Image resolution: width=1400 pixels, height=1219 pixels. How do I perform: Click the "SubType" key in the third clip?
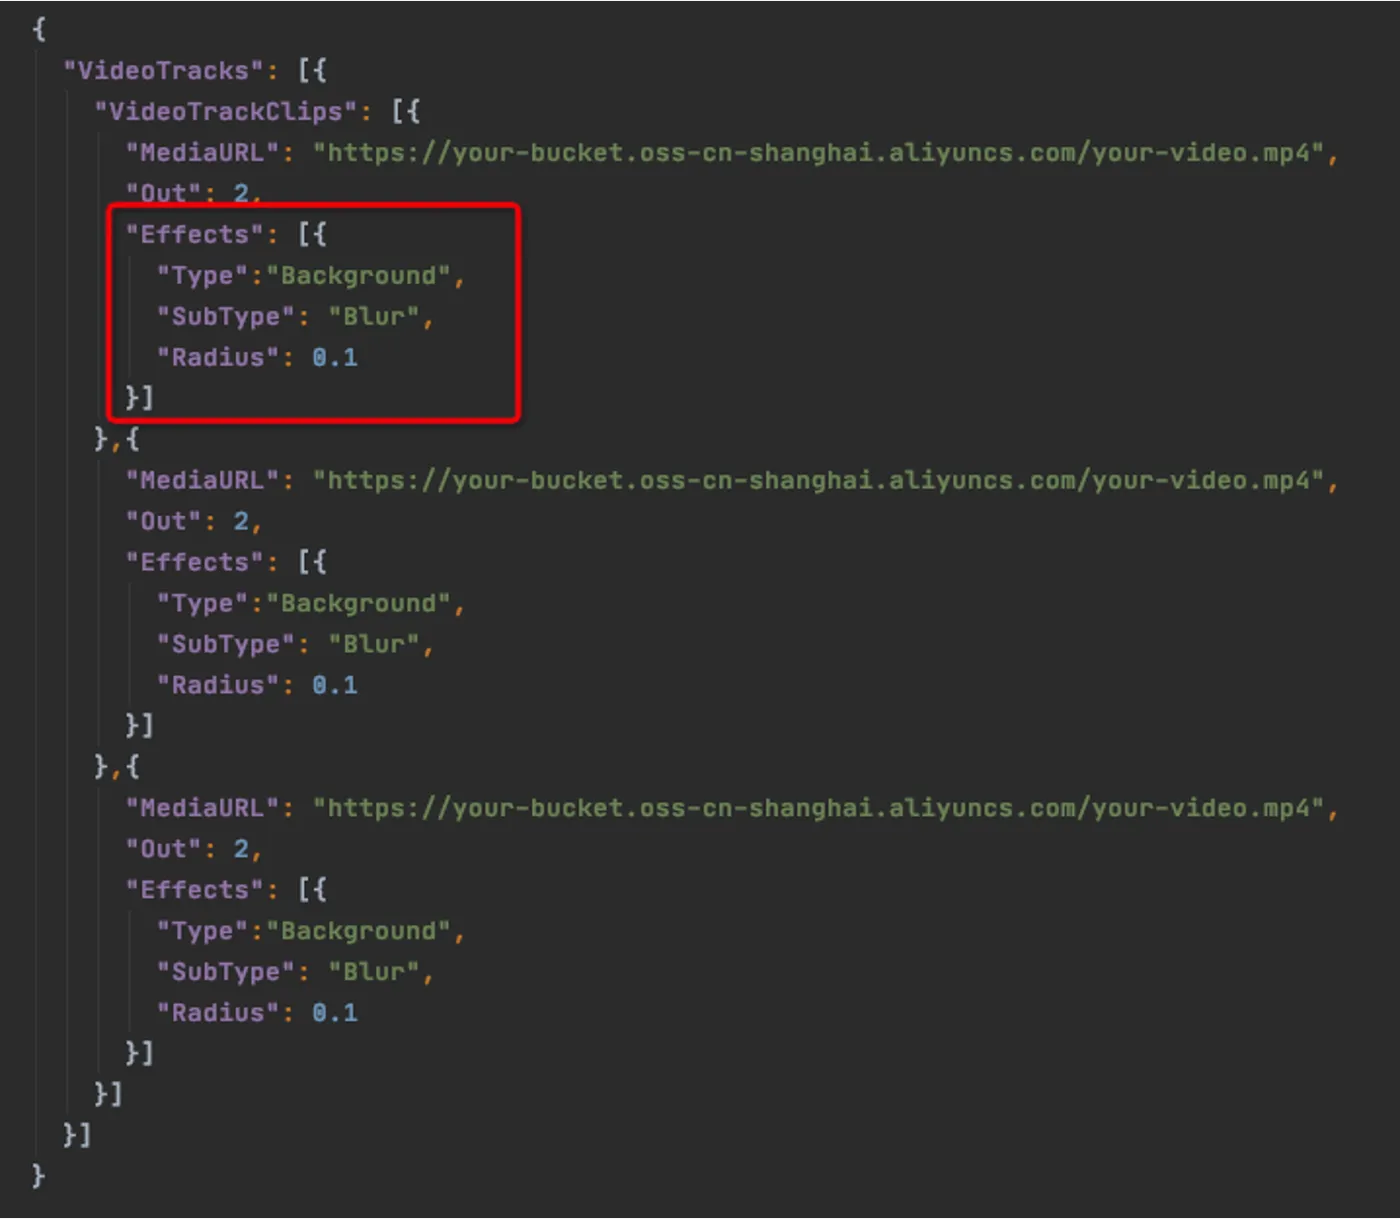point(225,973)
